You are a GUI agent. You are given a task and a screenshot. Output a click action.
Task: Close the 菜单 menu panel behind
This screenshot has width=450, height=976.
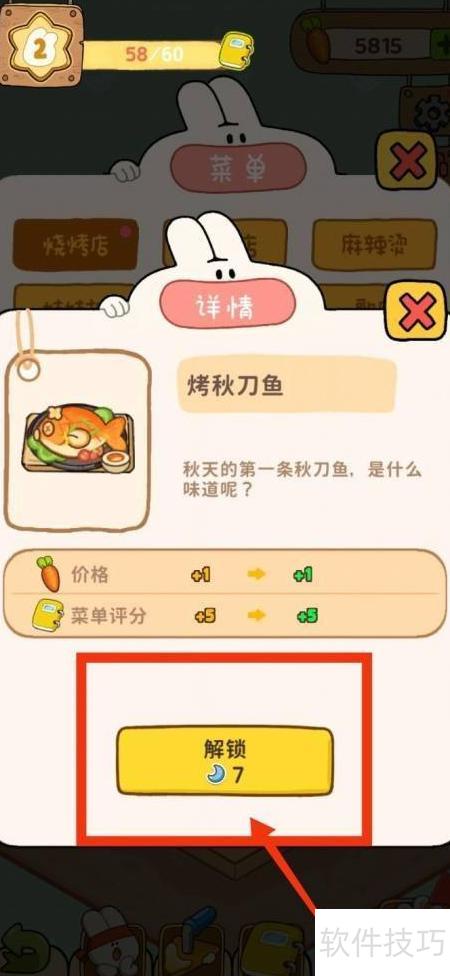[408, 161]
